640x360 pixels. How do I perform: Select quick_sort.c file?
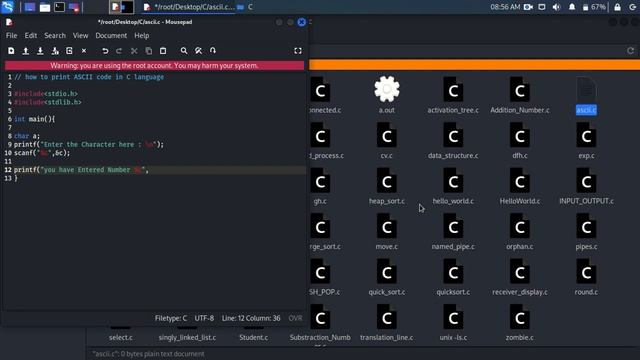(387, 277)
